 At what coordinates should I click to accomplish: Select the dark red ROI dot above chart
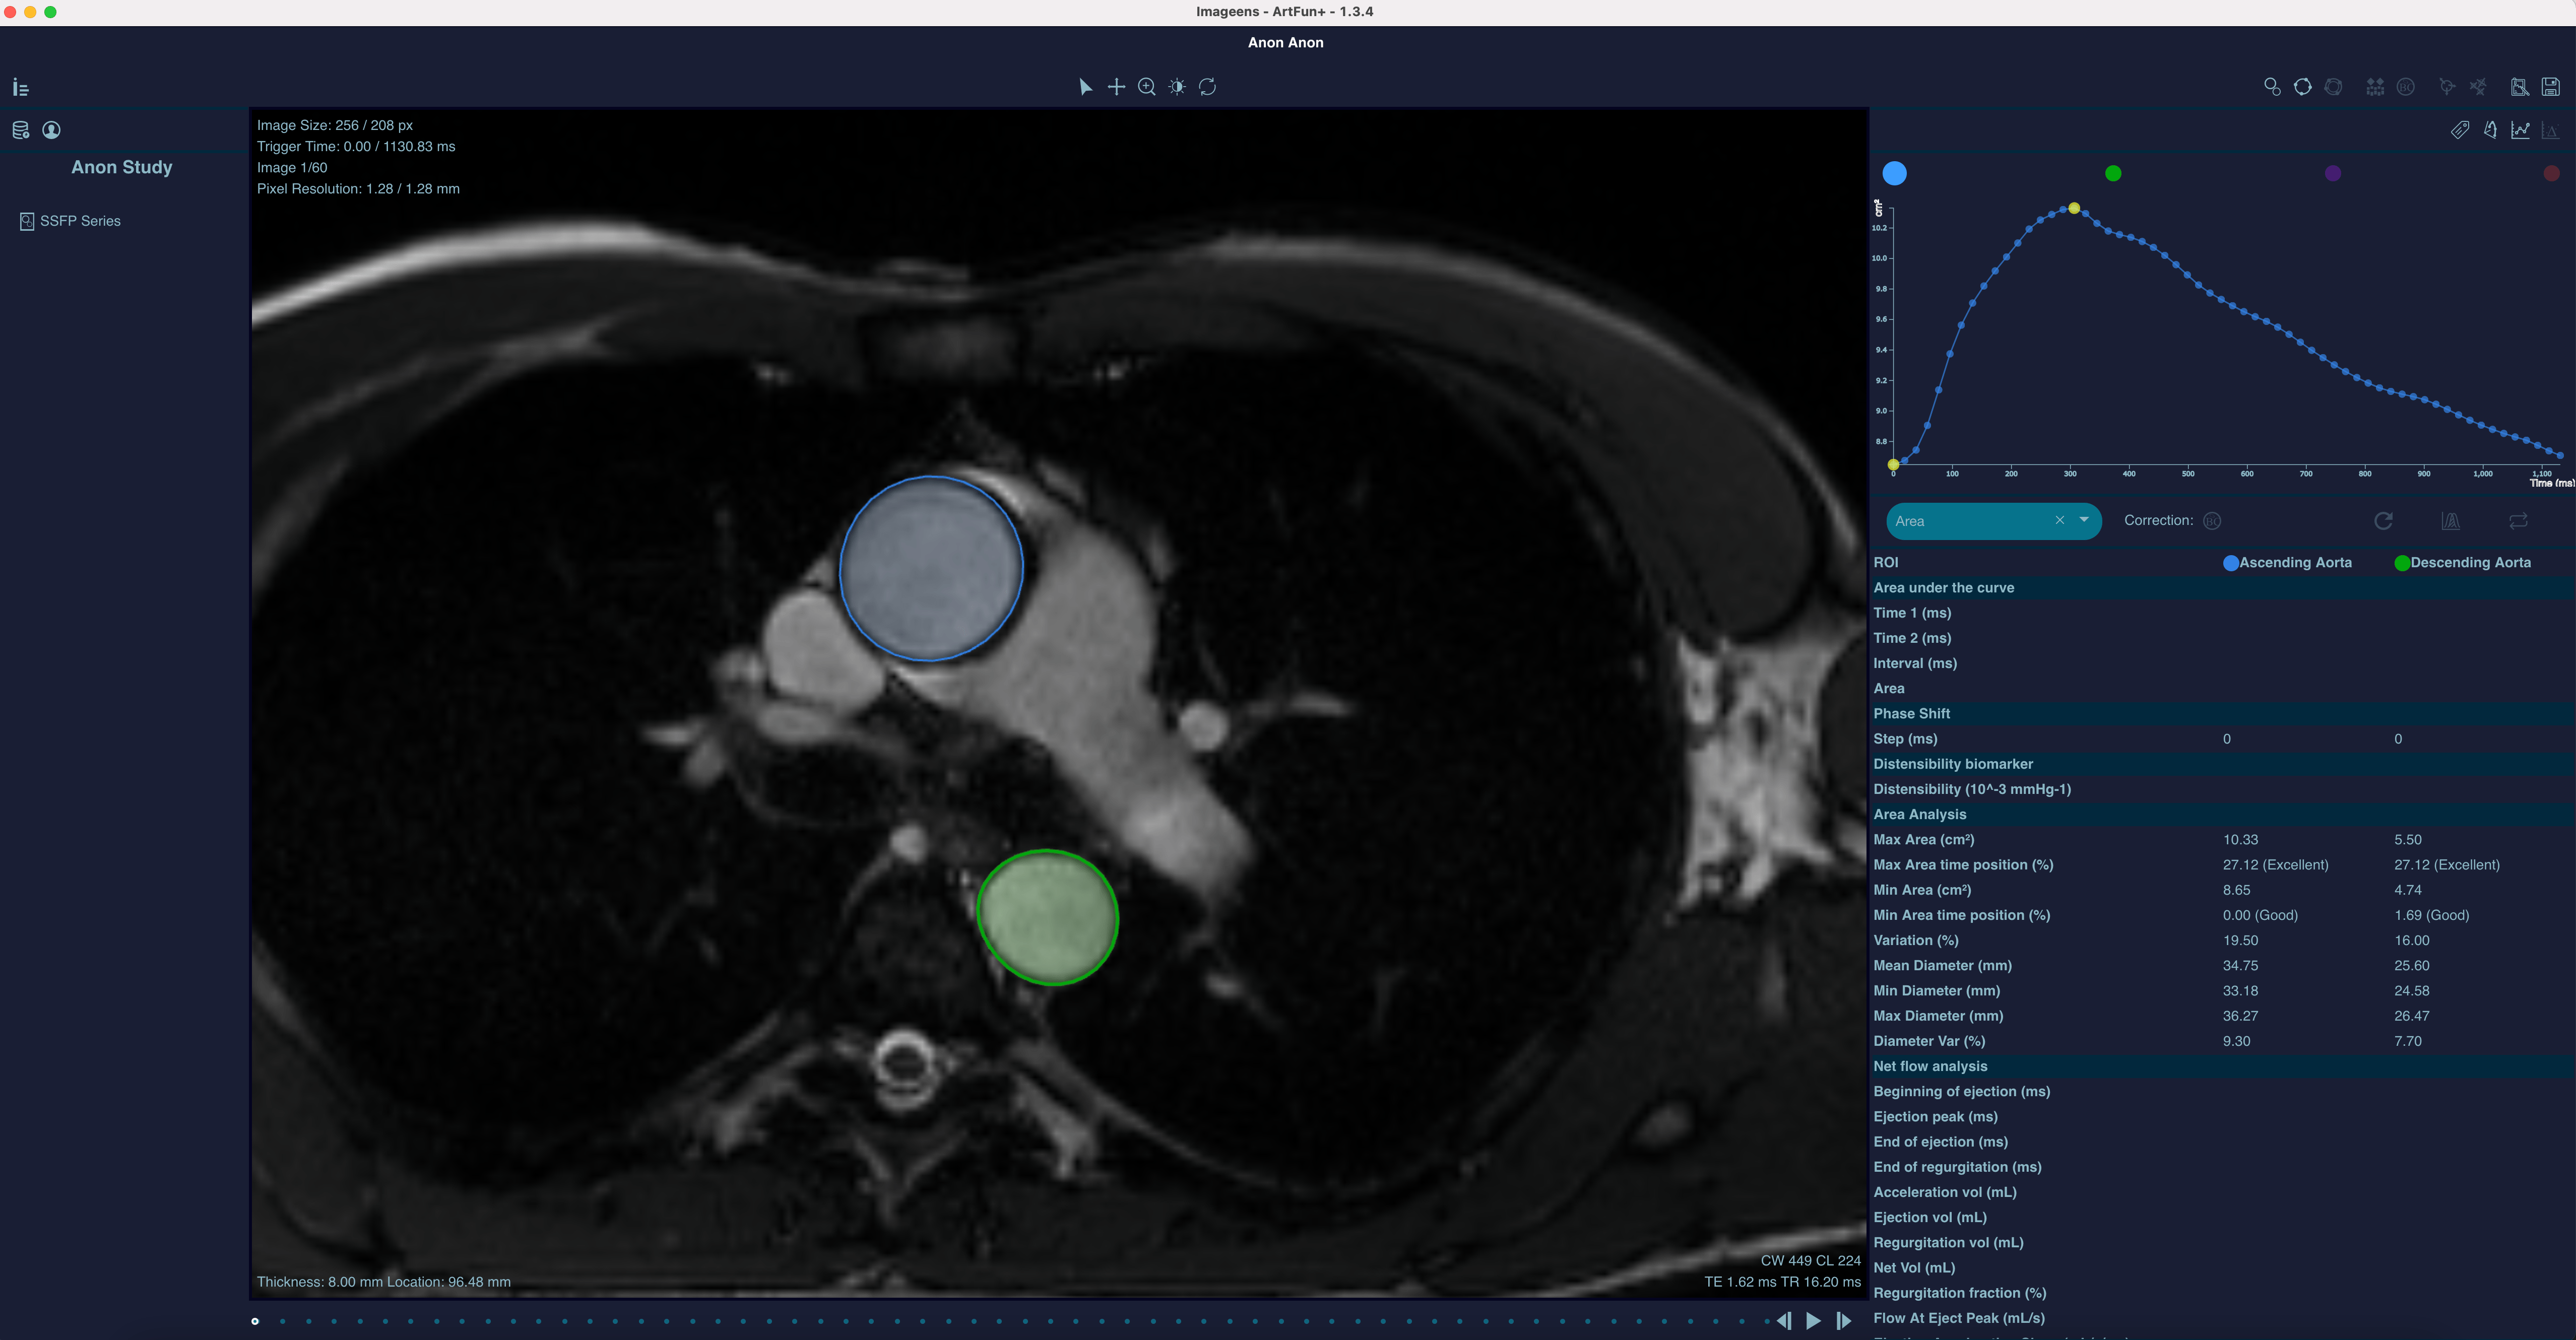pyautogui.click(x=2551, y=174)
